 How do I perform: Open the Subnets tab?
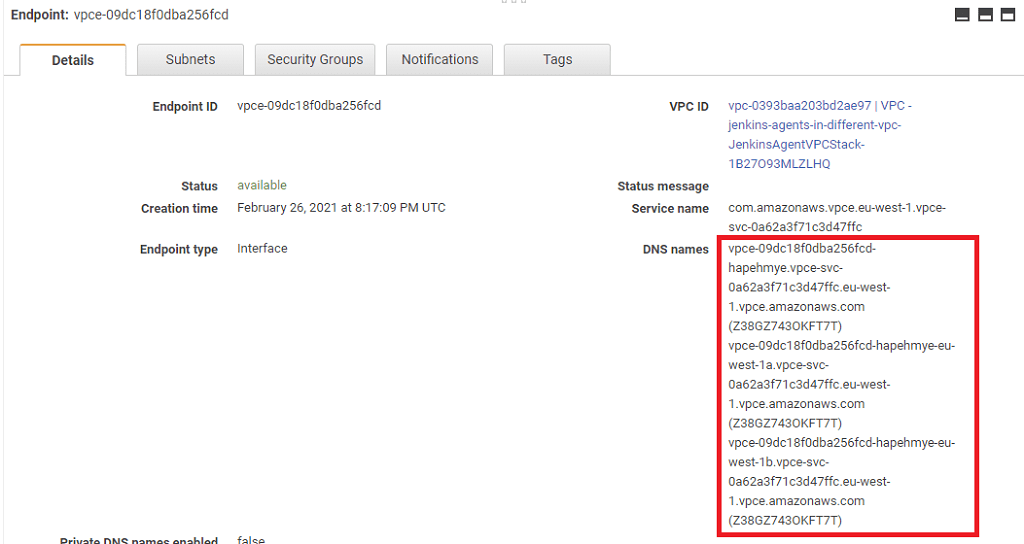[190, 59]
